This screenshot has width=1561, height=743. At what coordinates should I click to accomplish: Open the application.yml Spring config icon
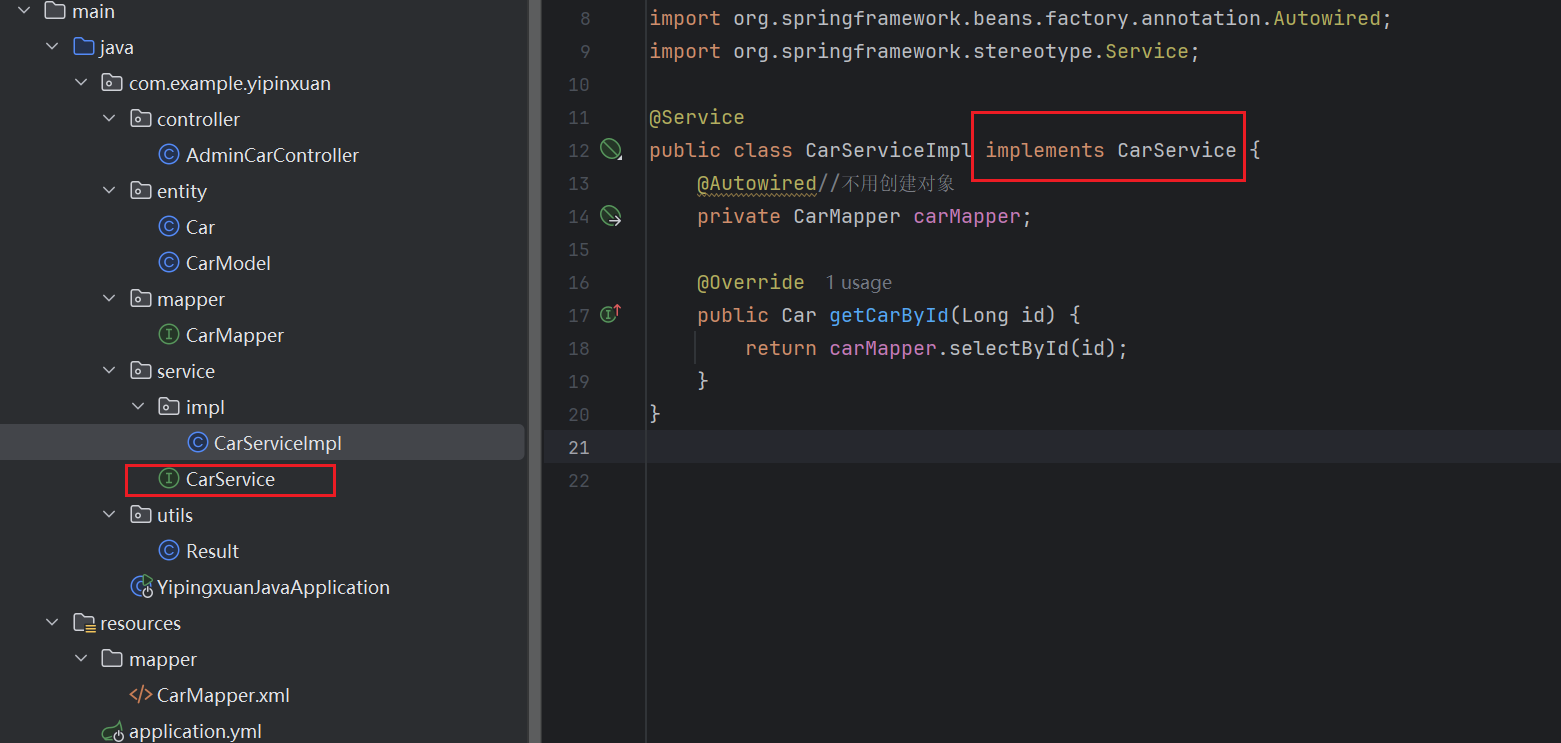[112, 732]
